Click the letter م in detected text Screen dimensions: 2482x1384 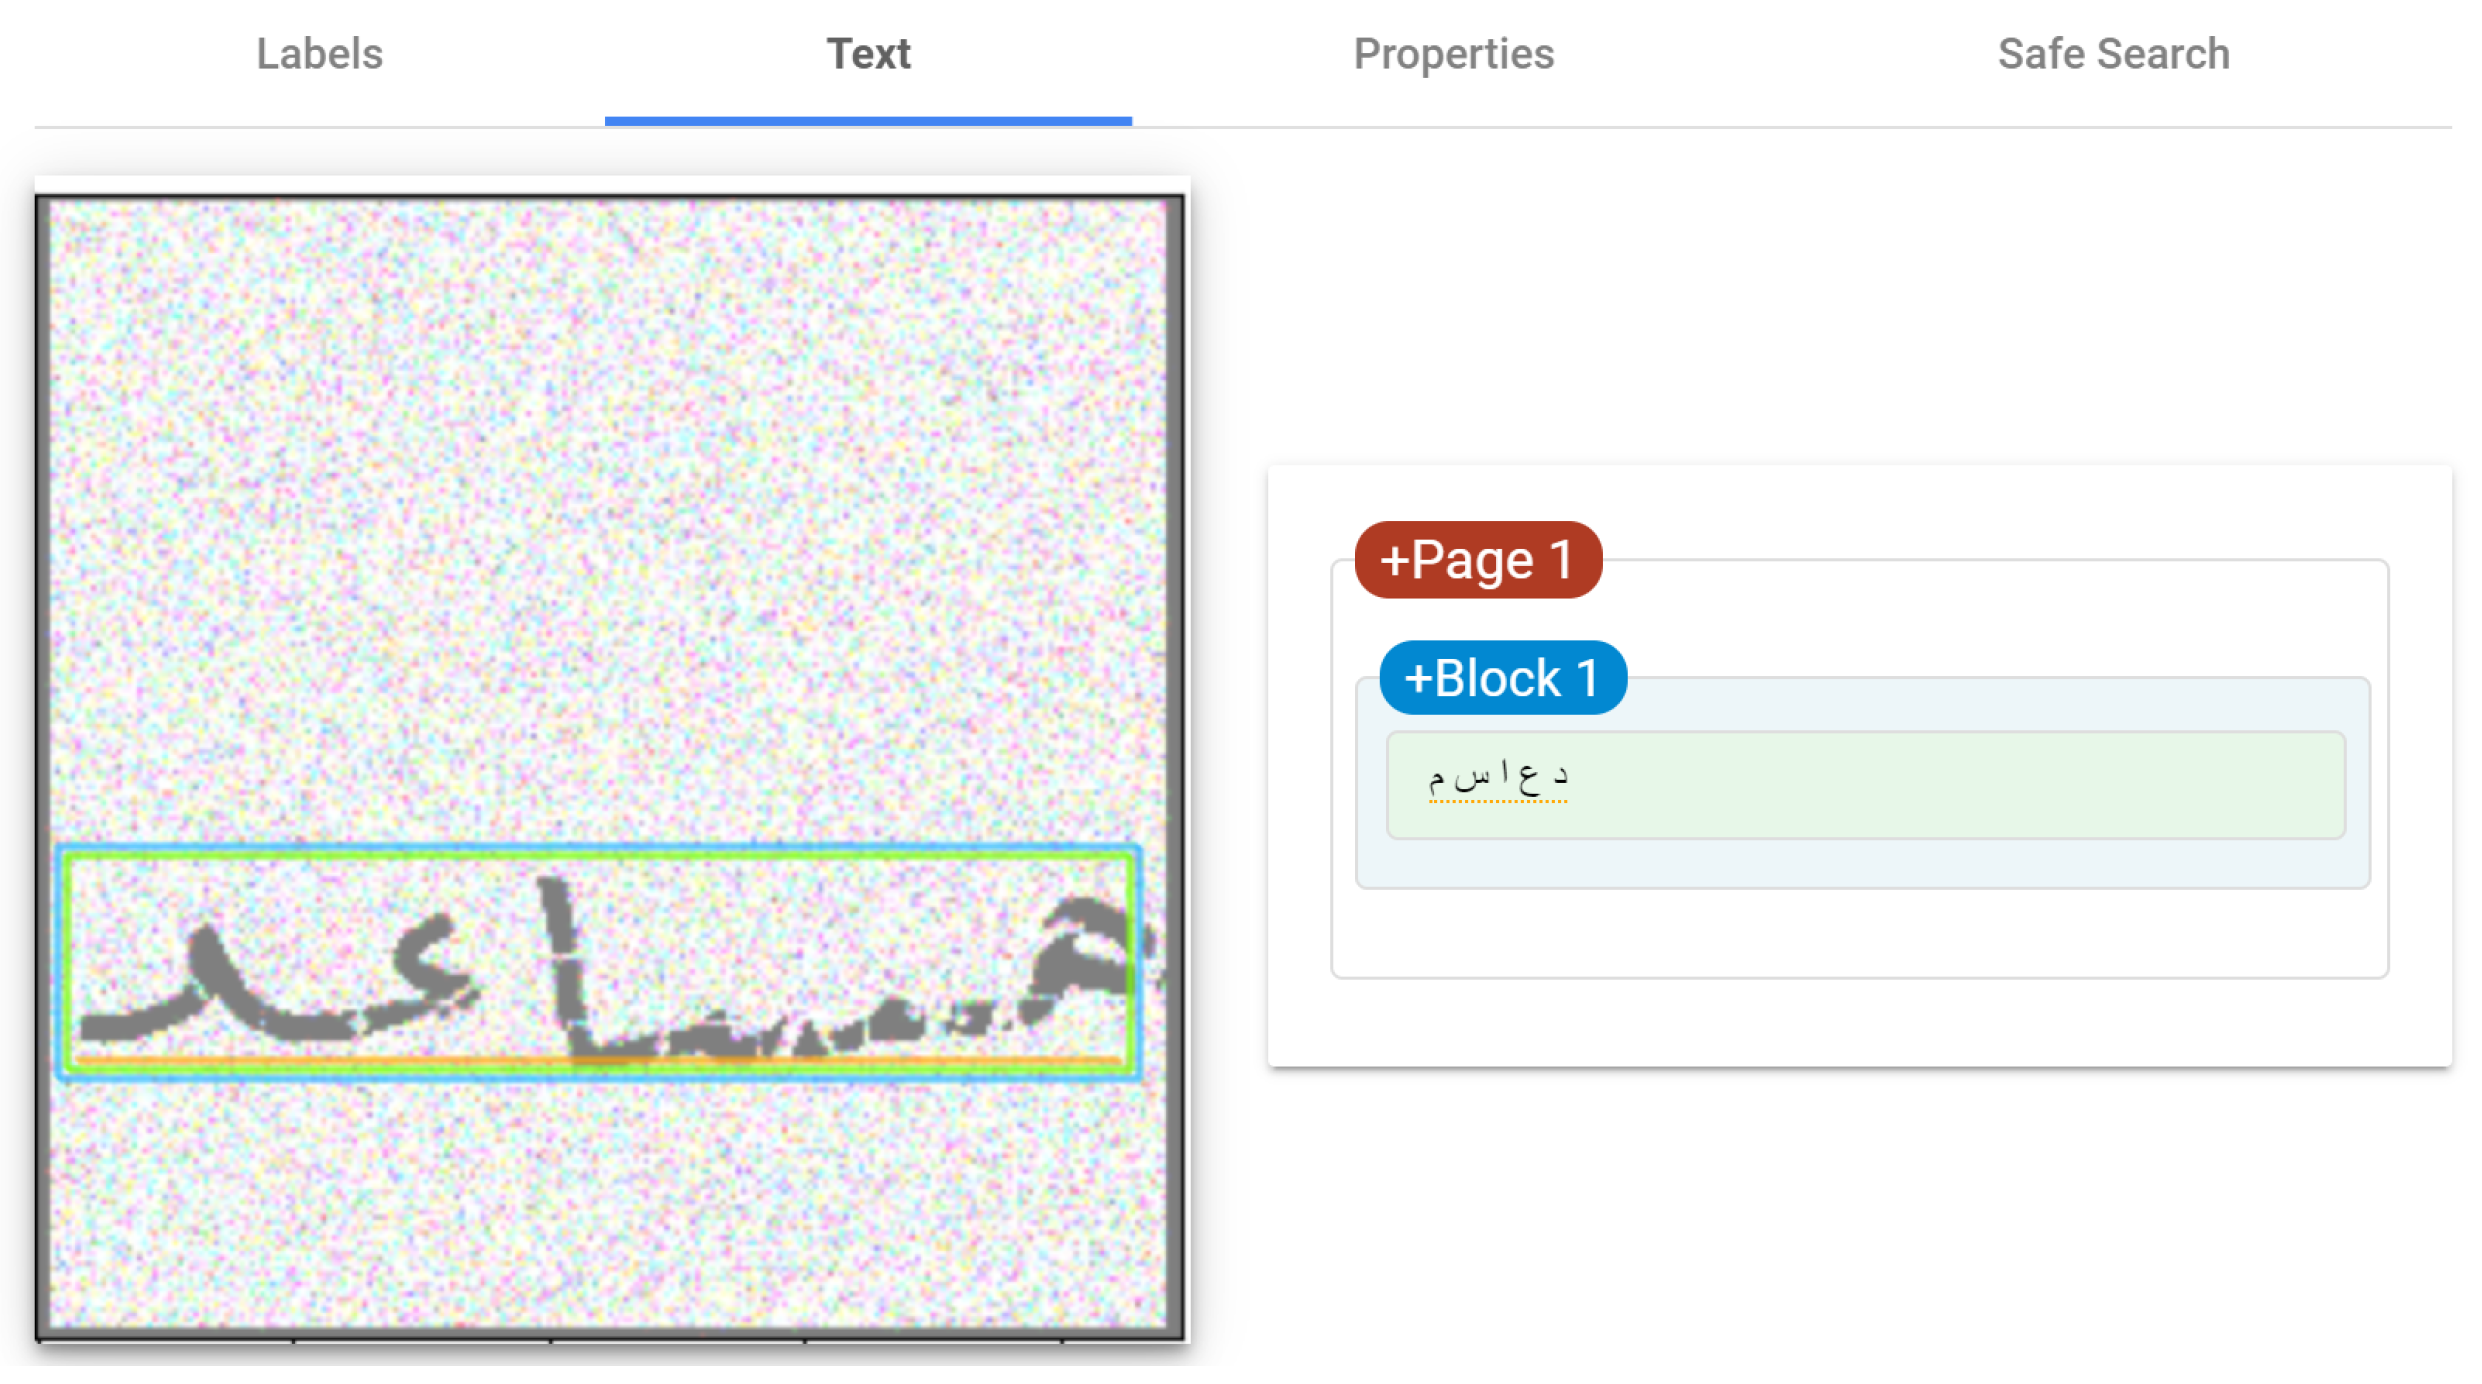tap(1437, 778)
